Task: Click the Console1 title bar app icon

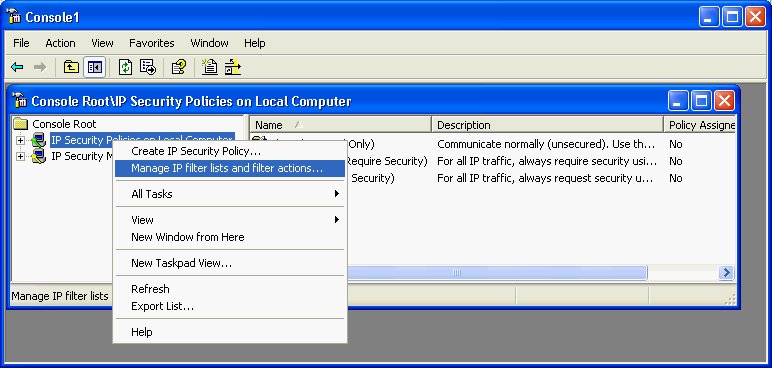Action: click(14, 17)
